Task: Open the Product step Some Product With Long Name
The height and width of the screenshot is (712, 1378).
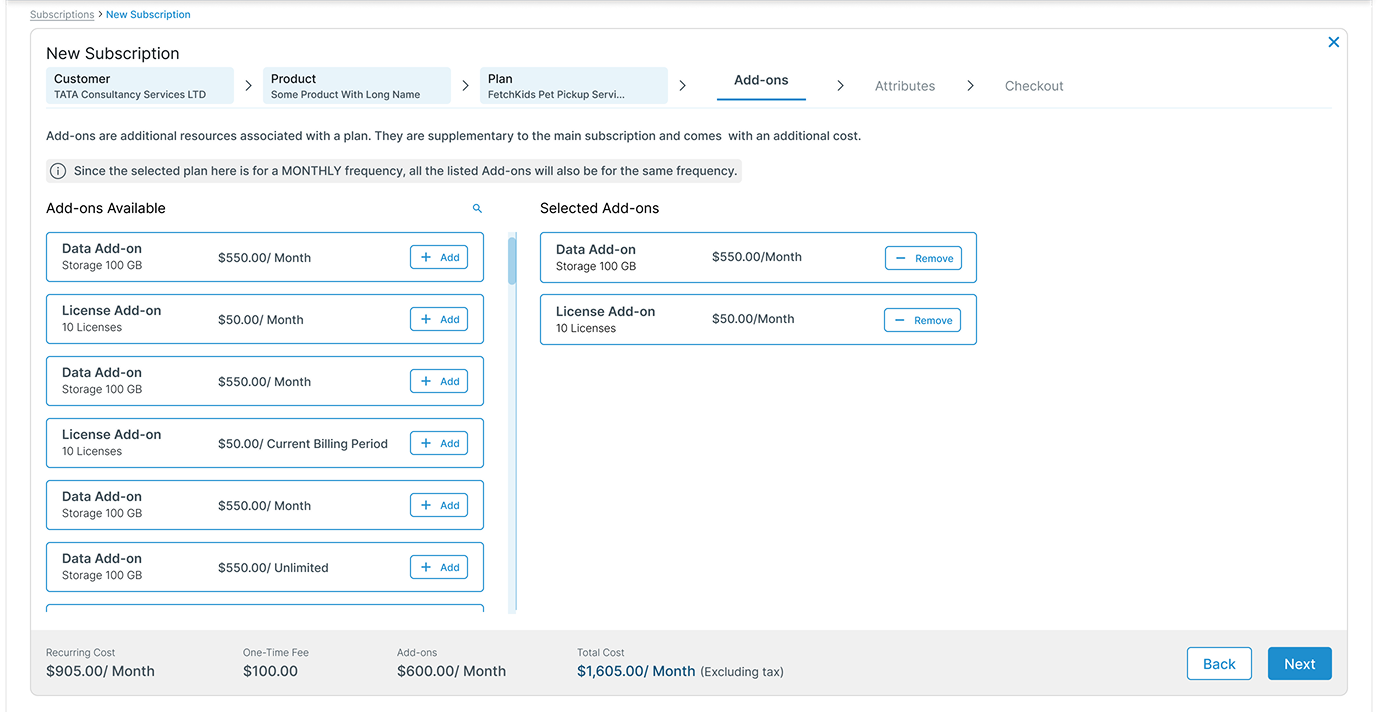Action: (357, 86)
